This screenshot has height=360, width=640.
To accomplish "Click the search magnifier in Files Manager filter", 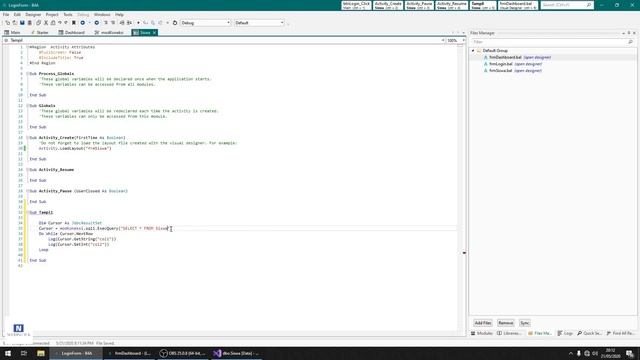I will 630,42.
